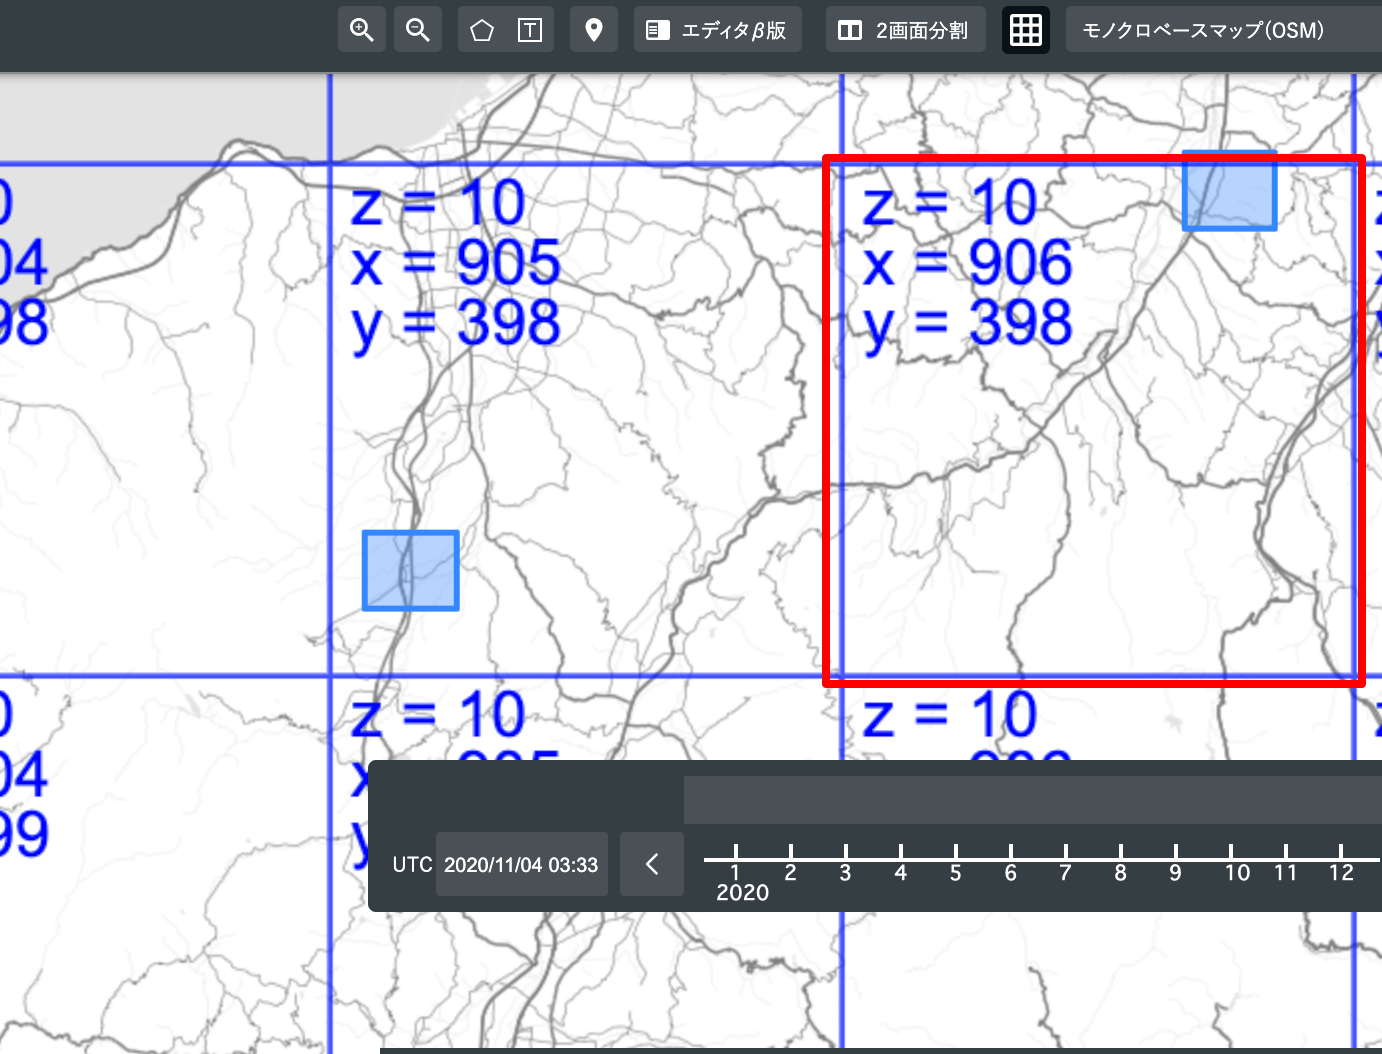Jump to month 1 on timeline
This screenshot has height=1054, width=1382.
point(735,872)
